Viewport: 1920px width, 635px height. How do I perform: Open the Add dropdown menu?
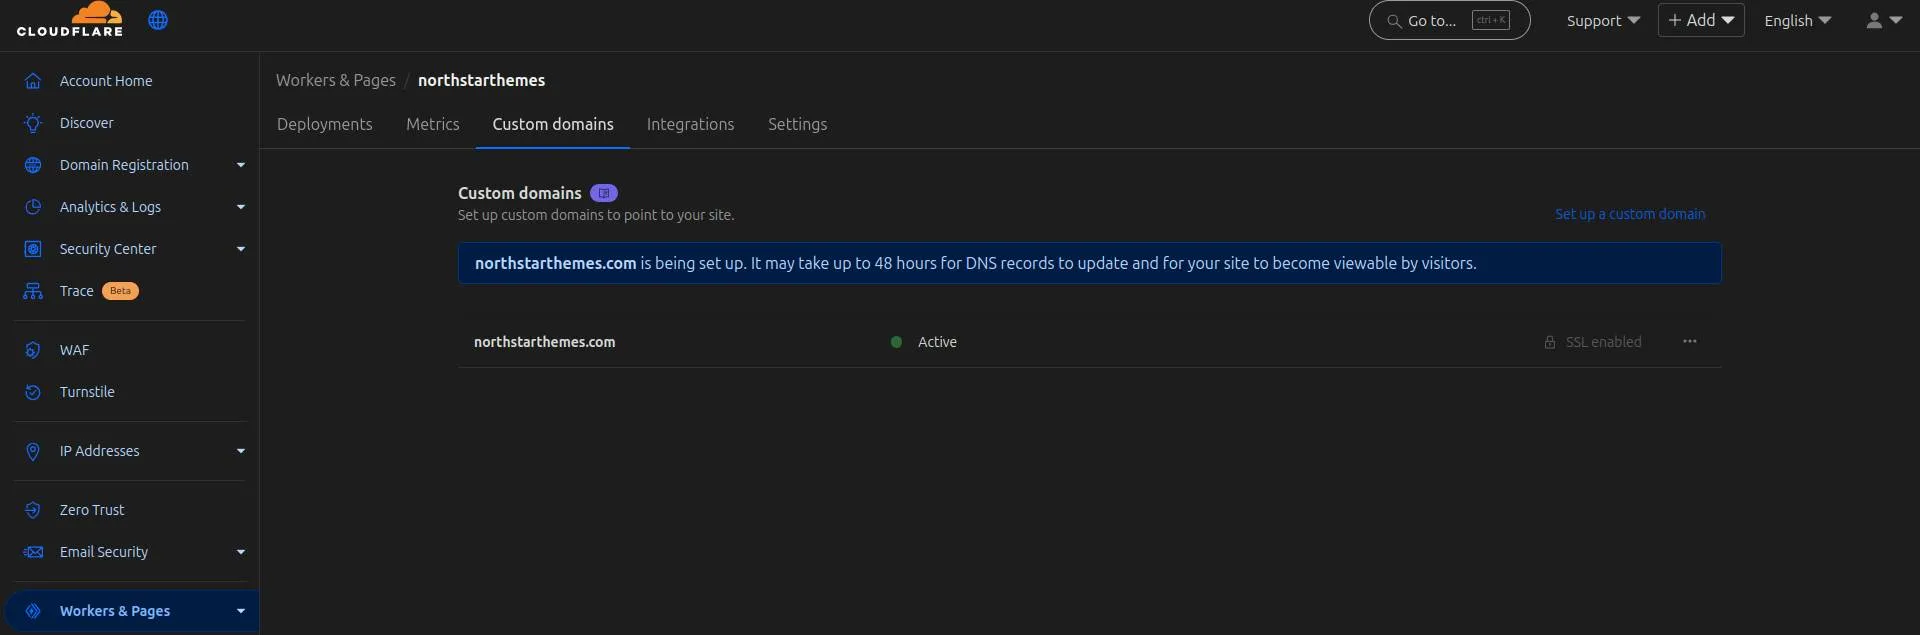point(1701,20)
